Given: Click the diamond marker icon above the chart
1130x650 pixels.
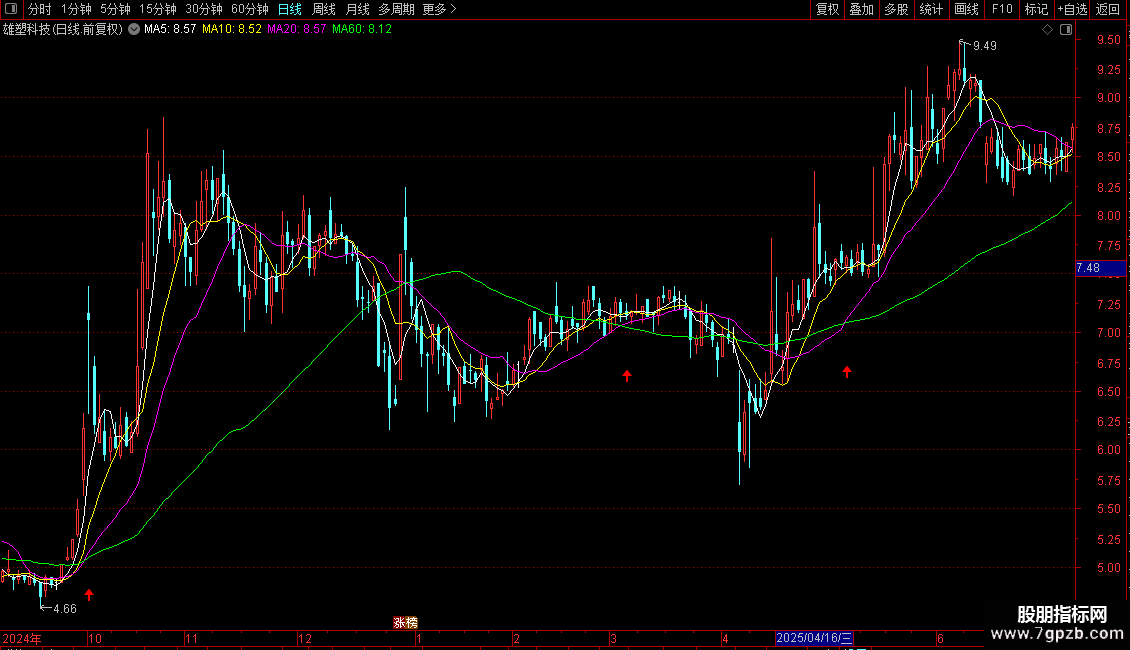Looking at the screenshot, I should coord(1048,30).
